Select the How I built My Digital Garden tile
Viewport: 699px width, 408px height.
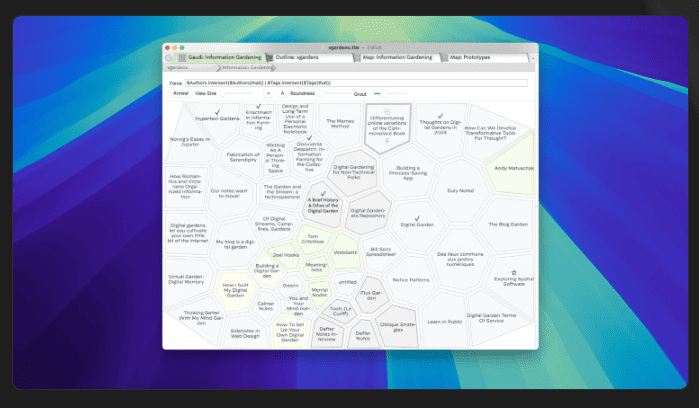(x=235, y=290)
